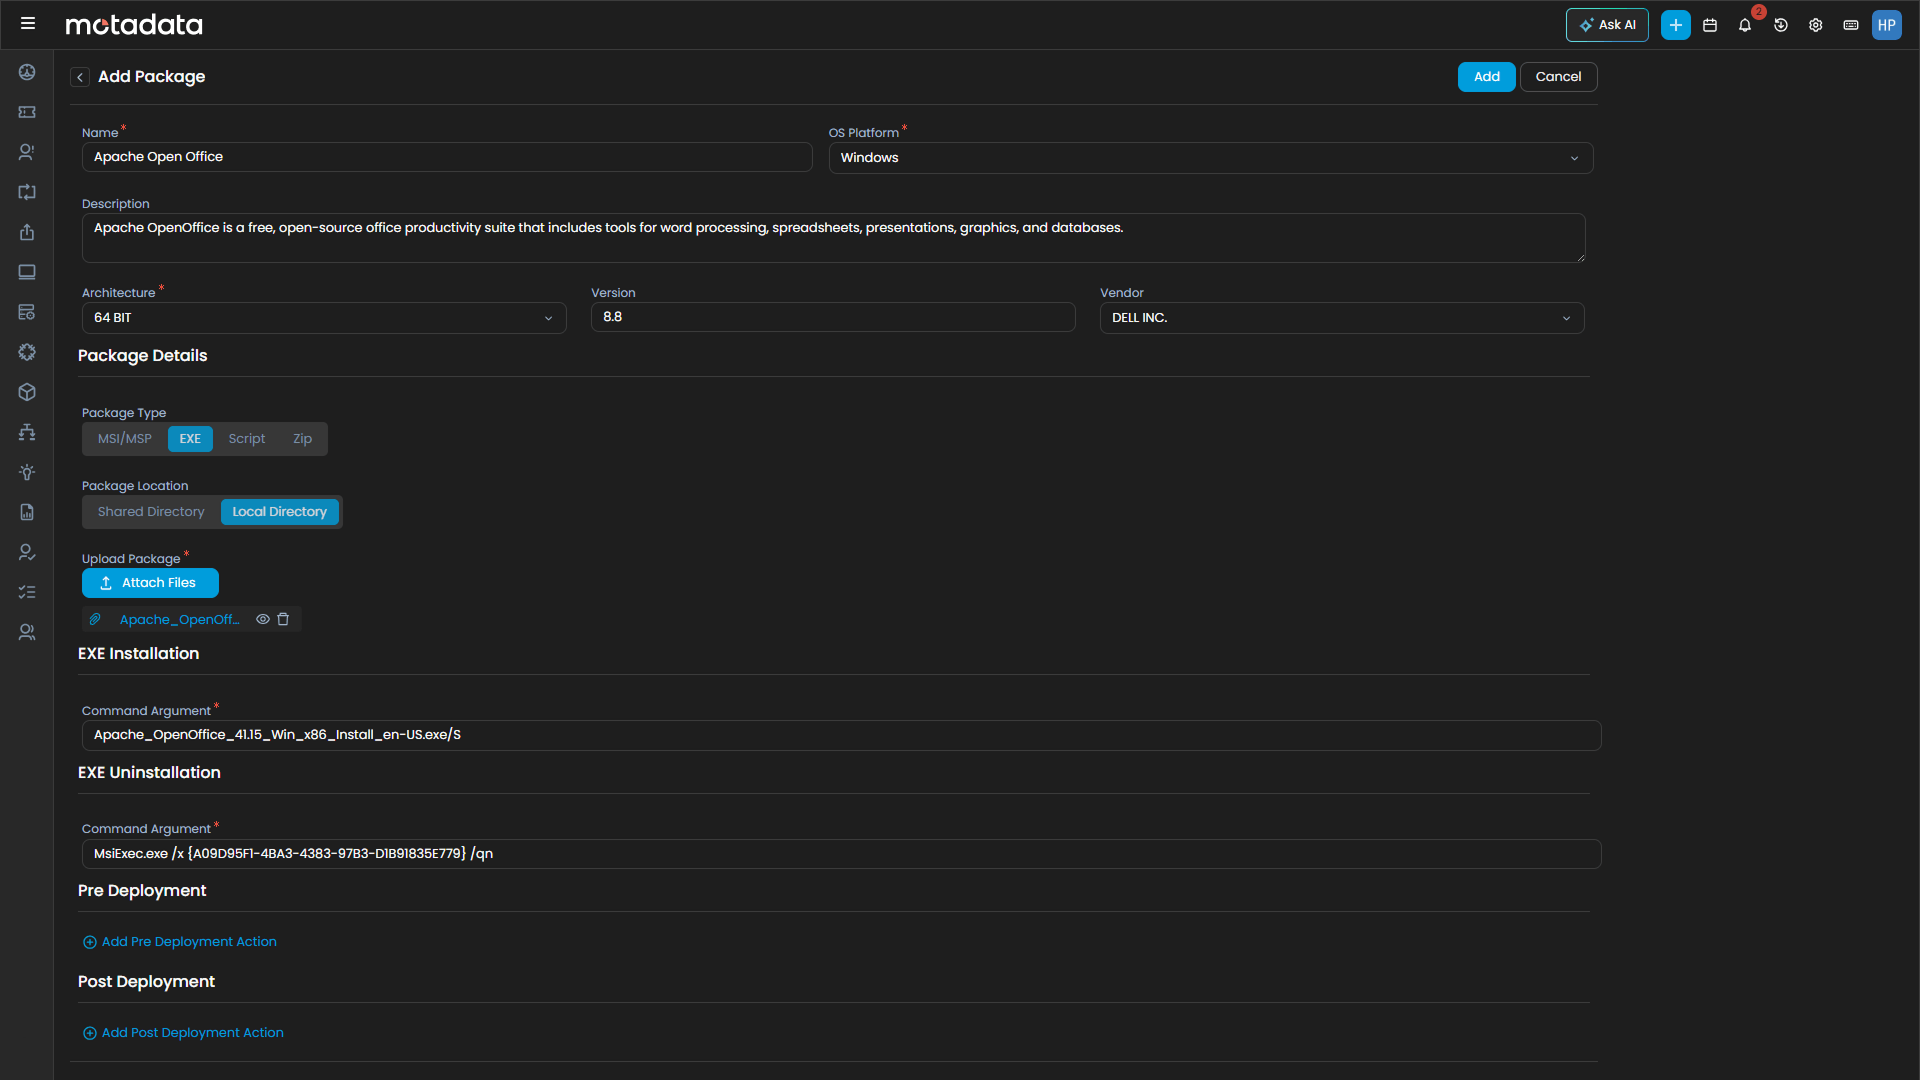
Task: Open notifications with the bell icon
Action: [1745, 25]
